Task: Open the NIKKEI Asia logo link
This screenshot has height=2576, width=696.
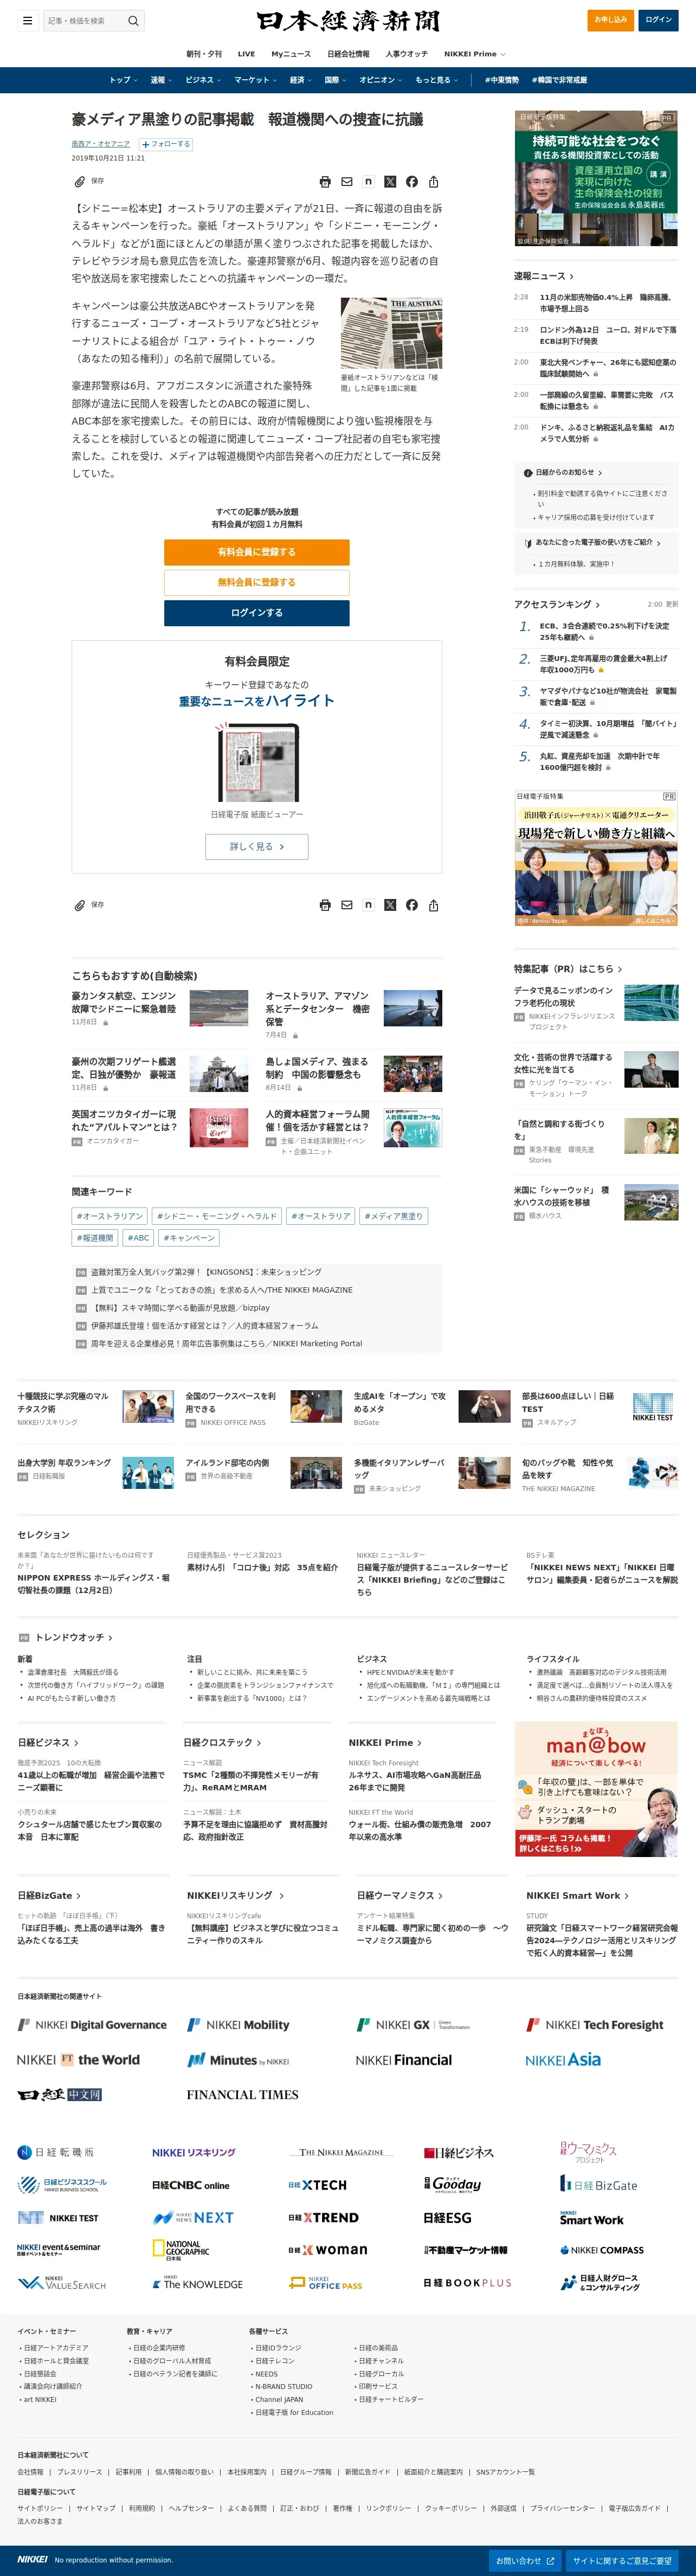Action: [563, 2060]
